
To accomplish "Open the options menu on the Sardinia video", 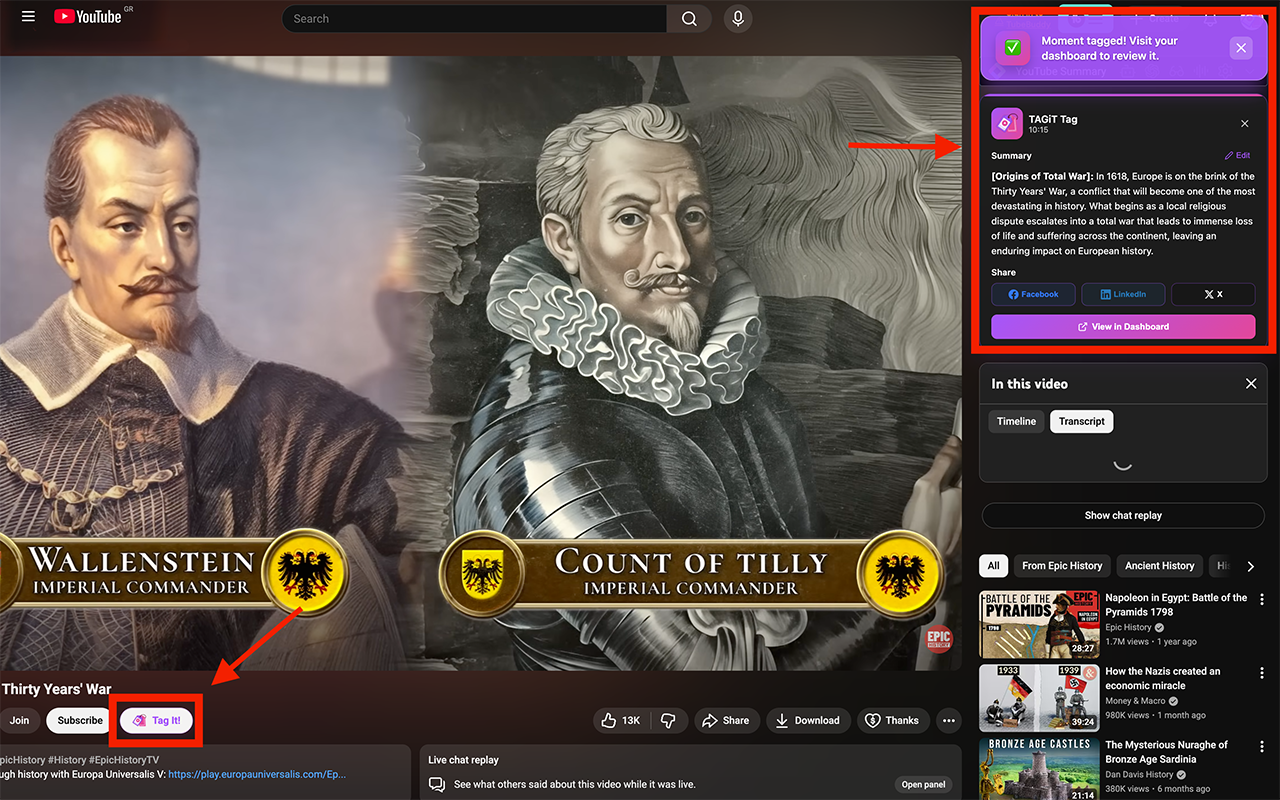I will pos(1262,746).
